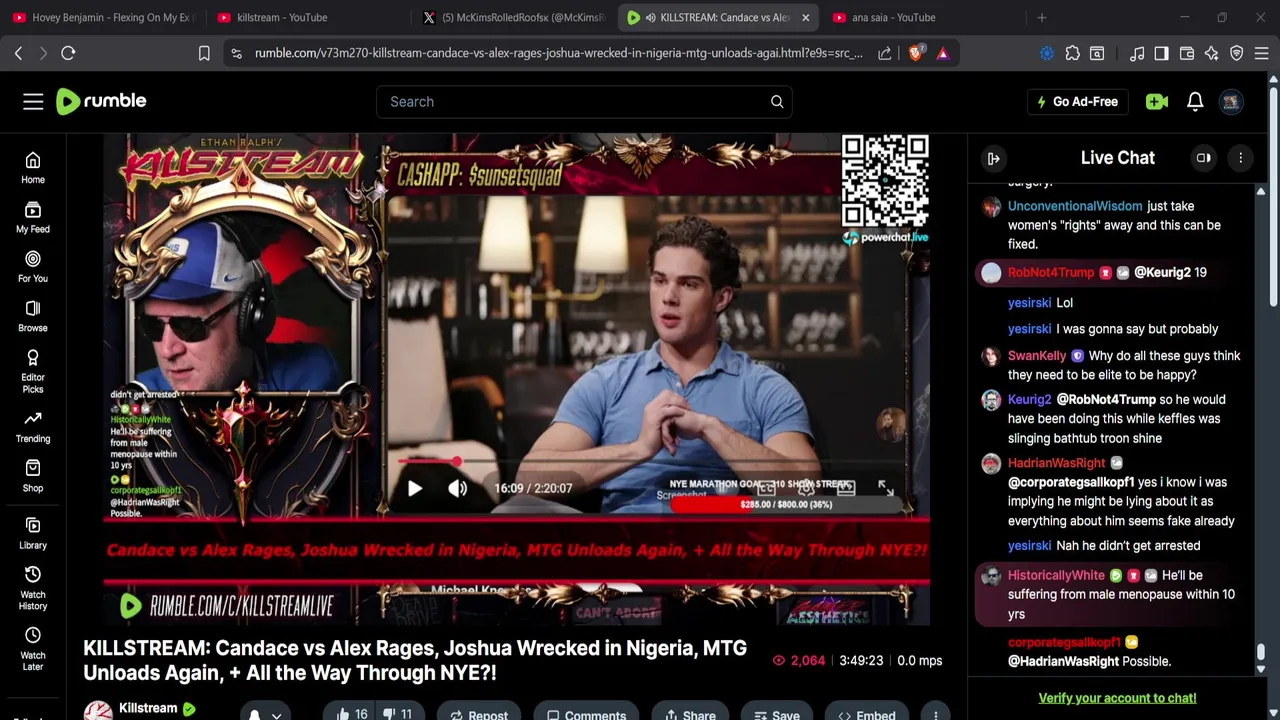Click the Go Ad-Free button
Screen dimensions: 1280x720
(x=1078, y=101)
